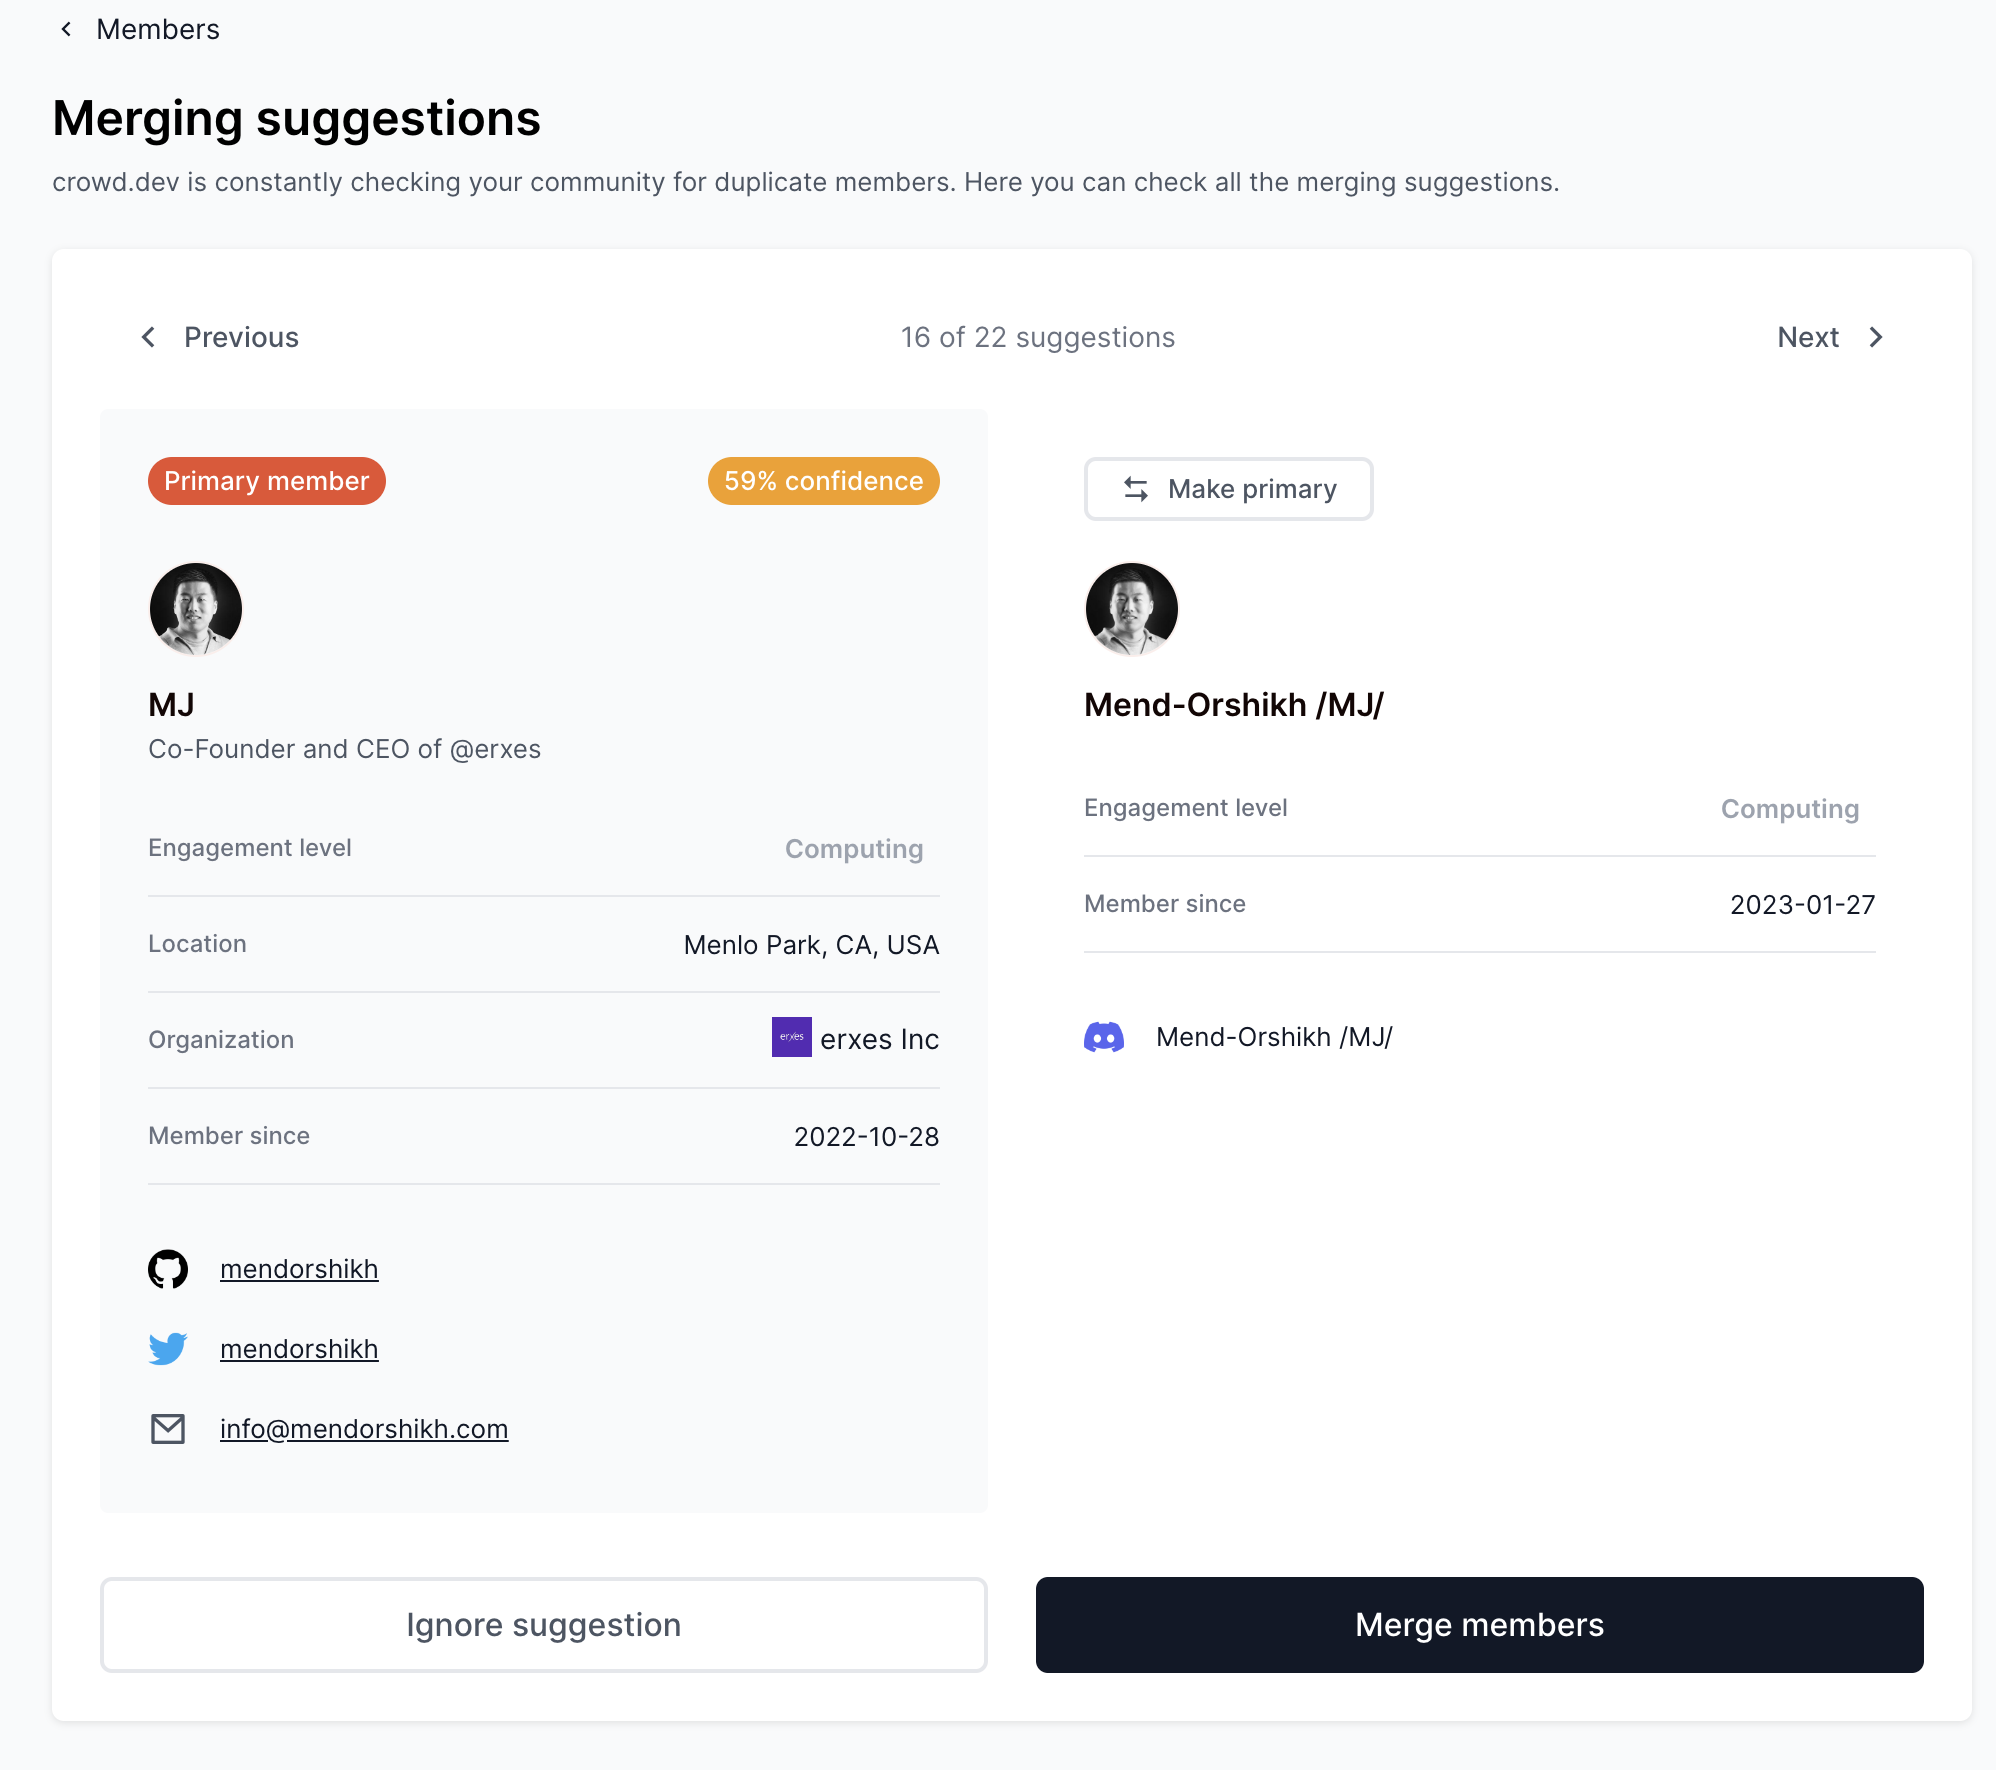Viewport: 1996px width, 1770px height.
Task: Open the mendorshikh Twitter profile link
Action: tap(299, 1349)
